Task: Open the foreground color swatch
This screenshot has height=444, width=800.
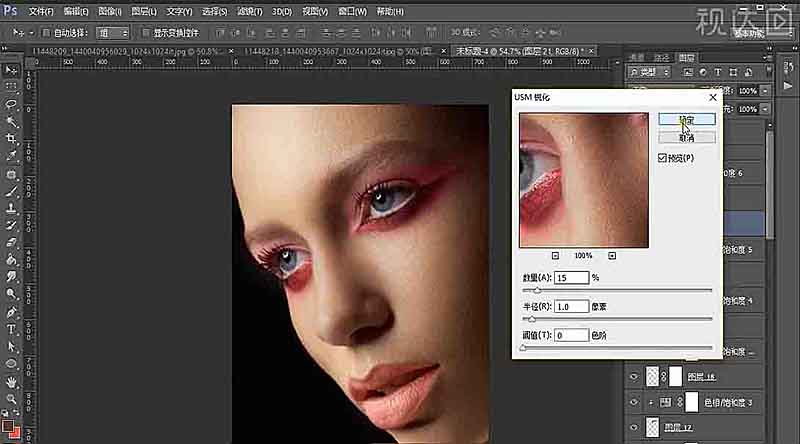Action: pos(8,426)
